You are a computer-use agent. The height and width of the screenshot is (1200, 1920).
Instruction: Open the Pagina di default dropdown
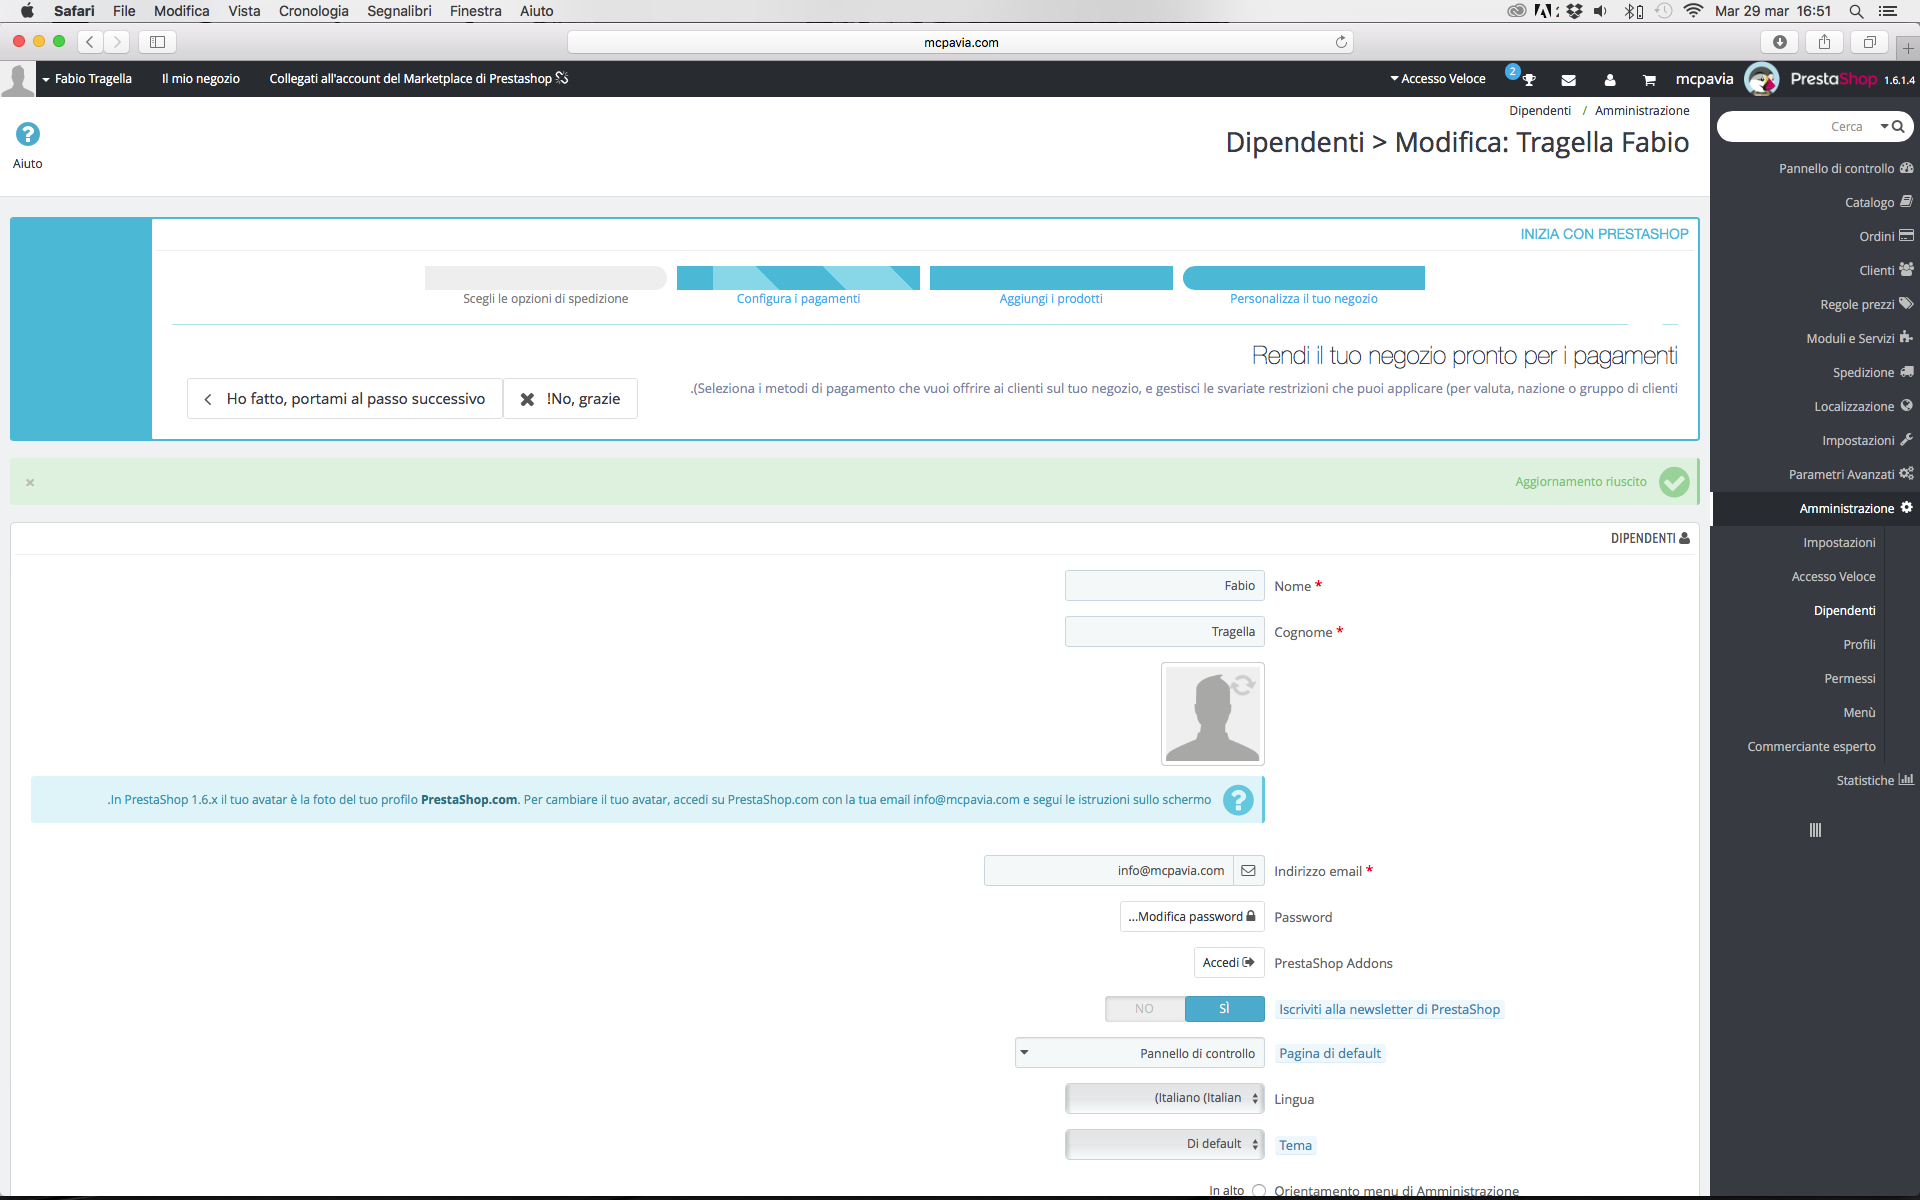coord(1139,1053)
